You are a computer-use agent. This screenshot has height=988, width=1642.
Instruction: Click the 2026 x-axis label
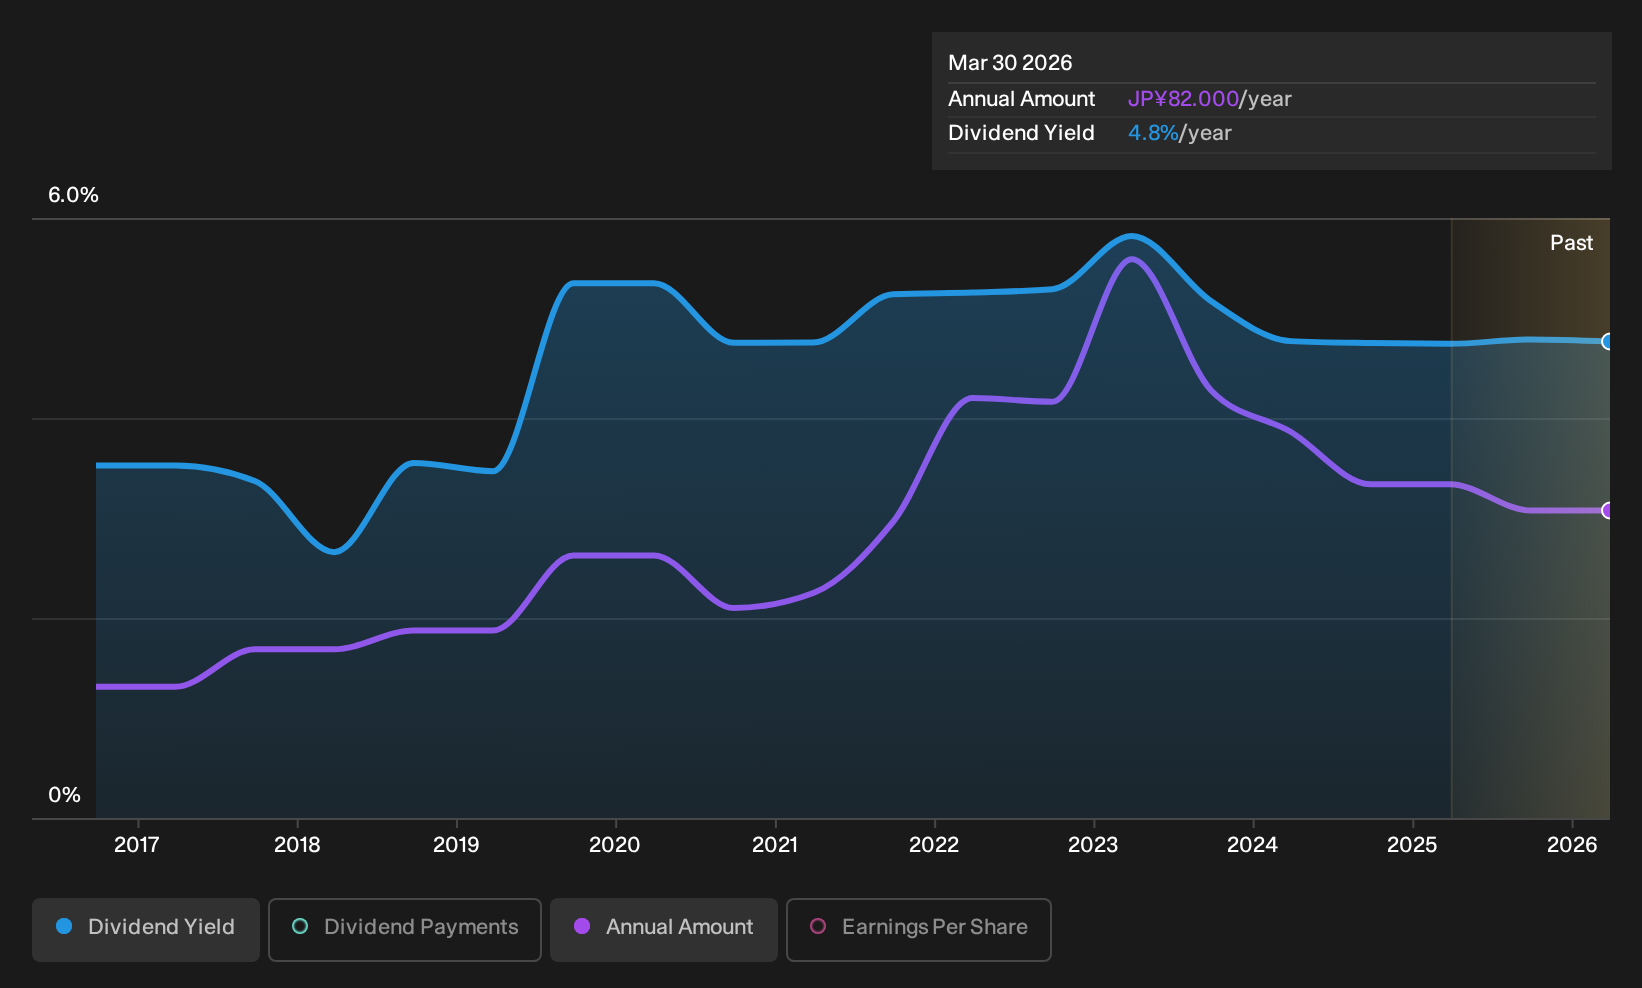point(1572,845)
